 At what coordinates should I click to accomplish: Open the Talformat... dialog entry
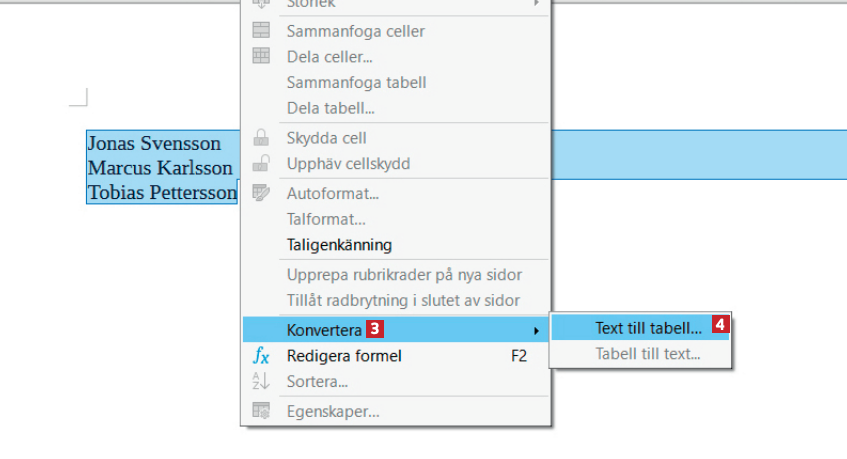326,219
